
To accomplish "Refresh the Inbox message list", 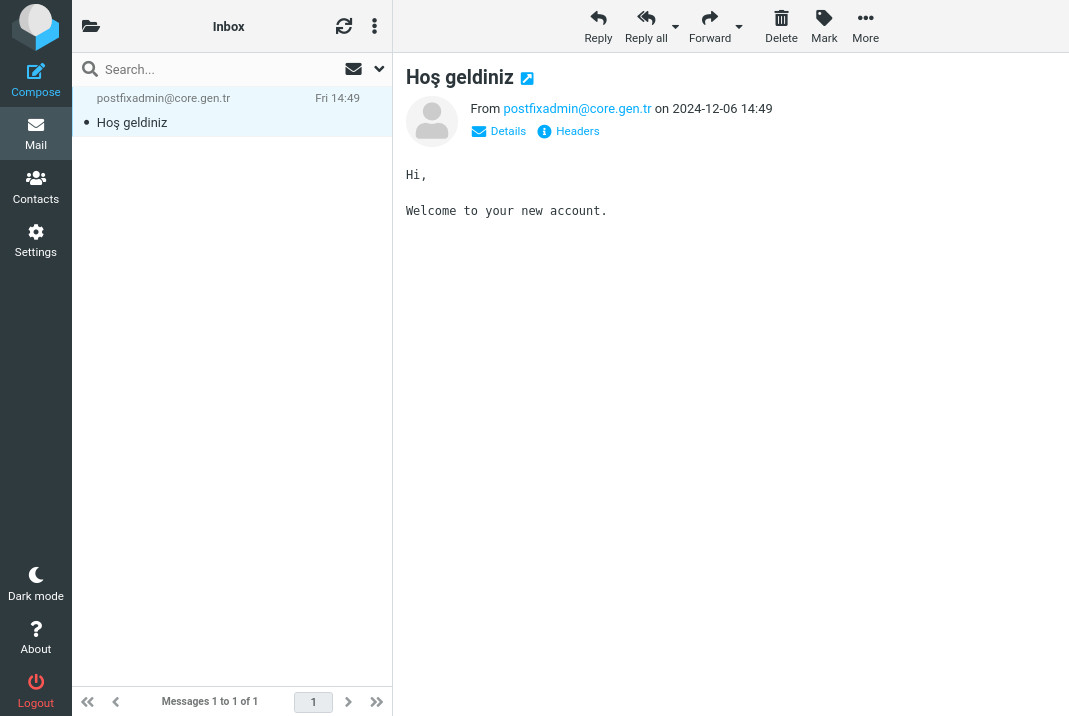I will coord(344,27).
